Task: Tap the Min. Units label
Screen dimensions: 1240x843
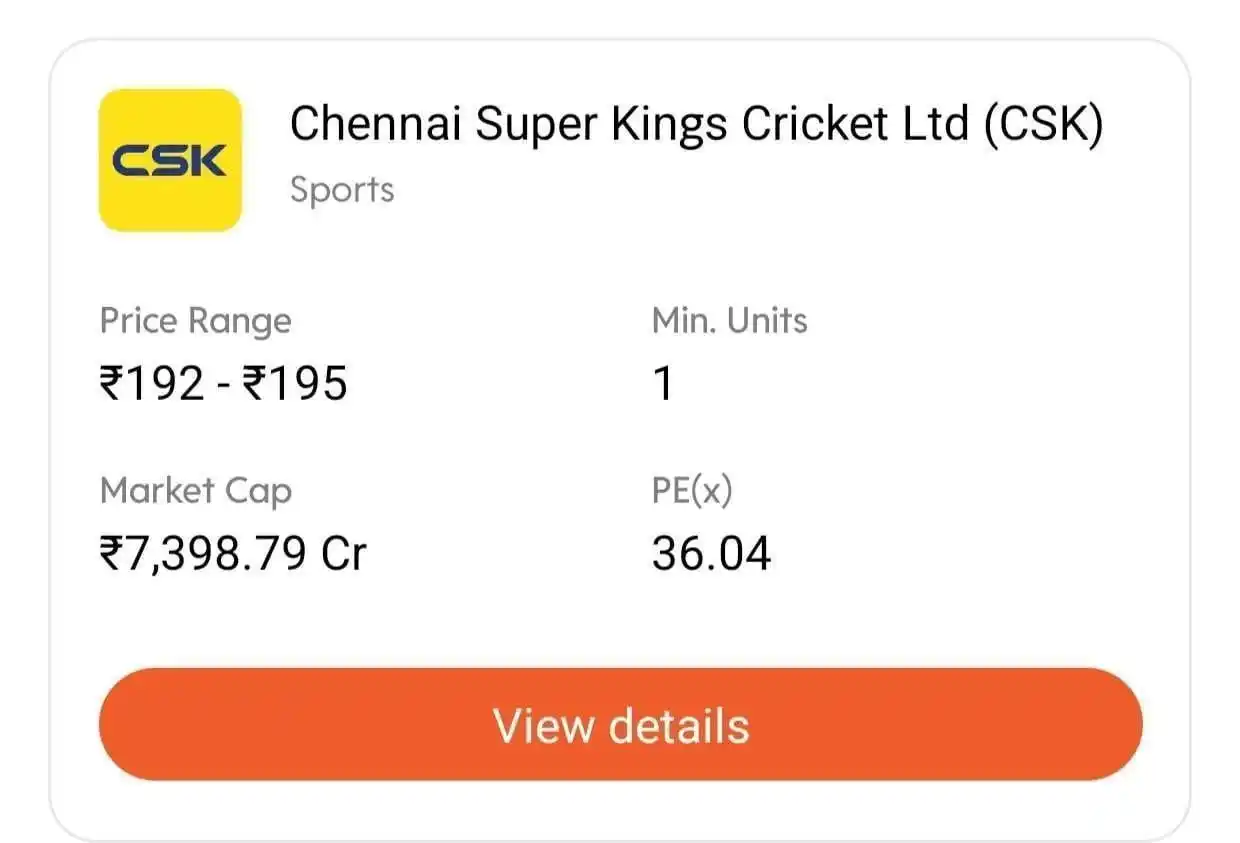Action: click(x=730, y=321)
